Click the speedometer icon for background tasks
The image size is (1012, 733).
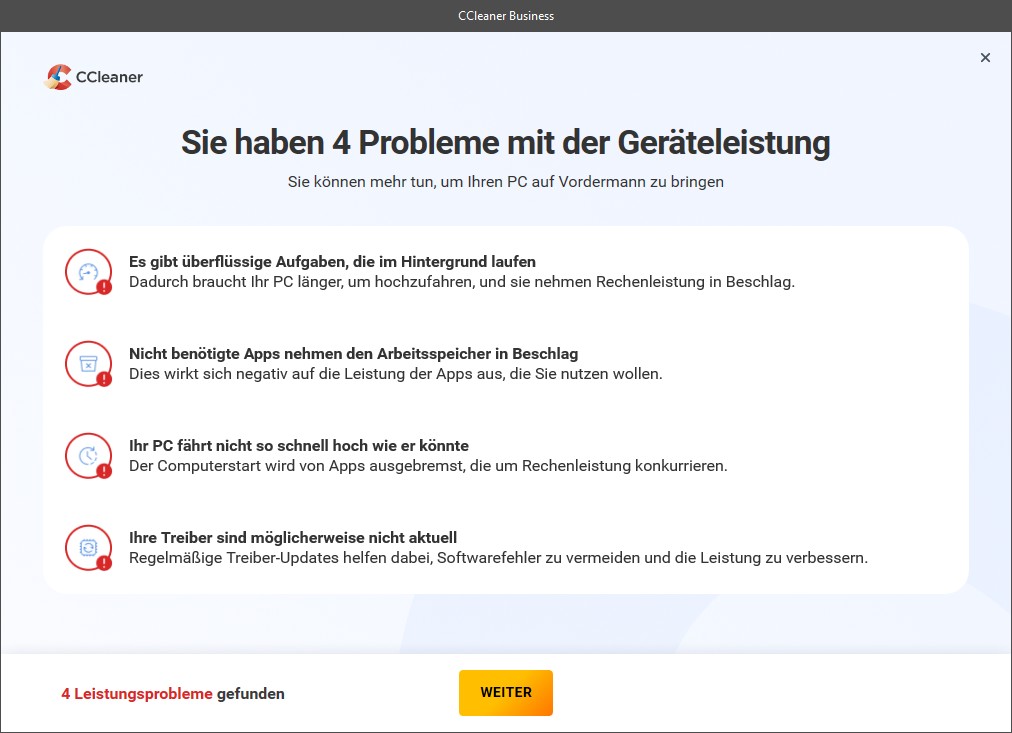point(88,272)
